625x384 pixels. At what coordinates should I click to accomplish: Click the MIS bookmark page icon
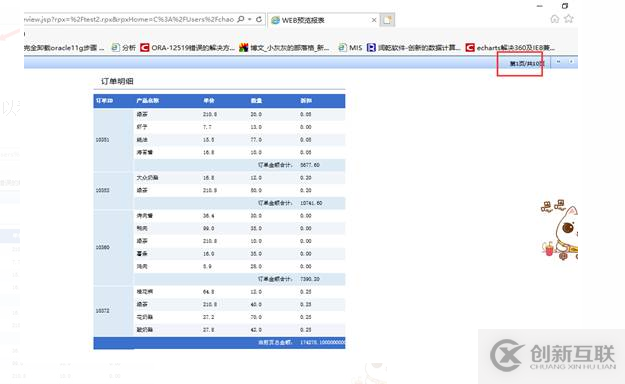(342, 48)
